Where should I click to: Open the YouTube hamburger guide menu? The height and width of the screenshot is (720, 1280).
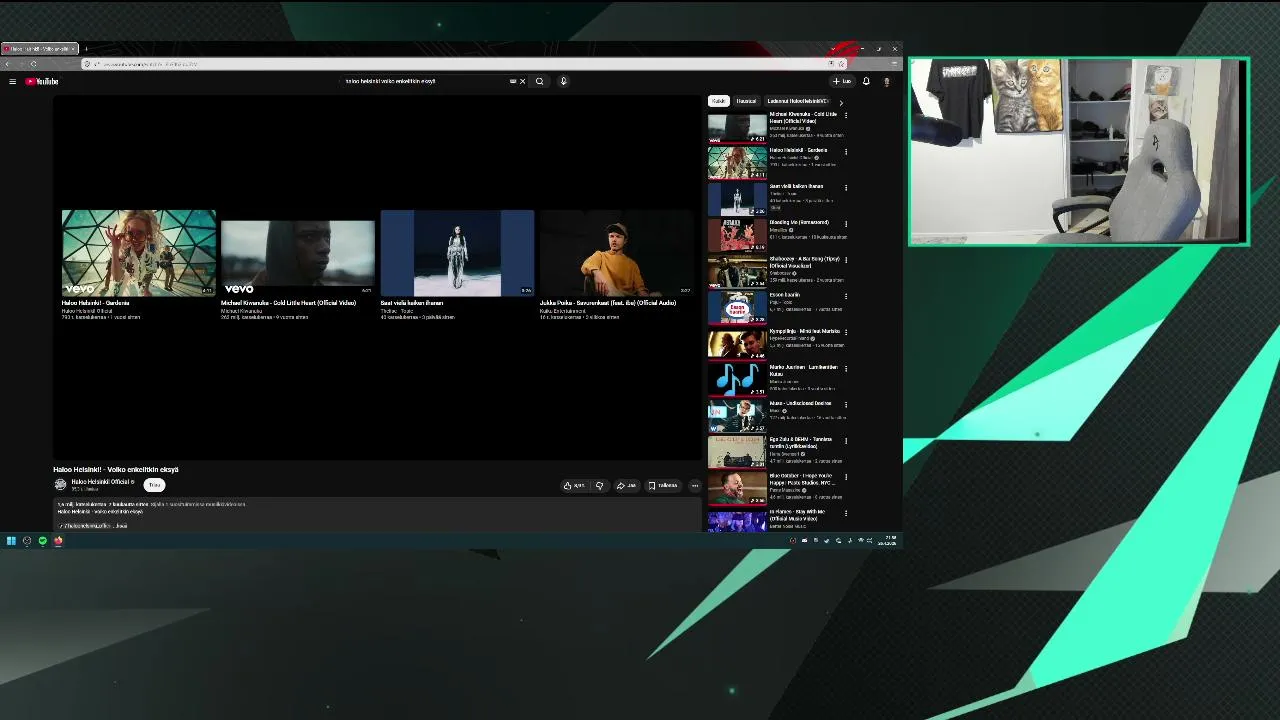point(12,81)
